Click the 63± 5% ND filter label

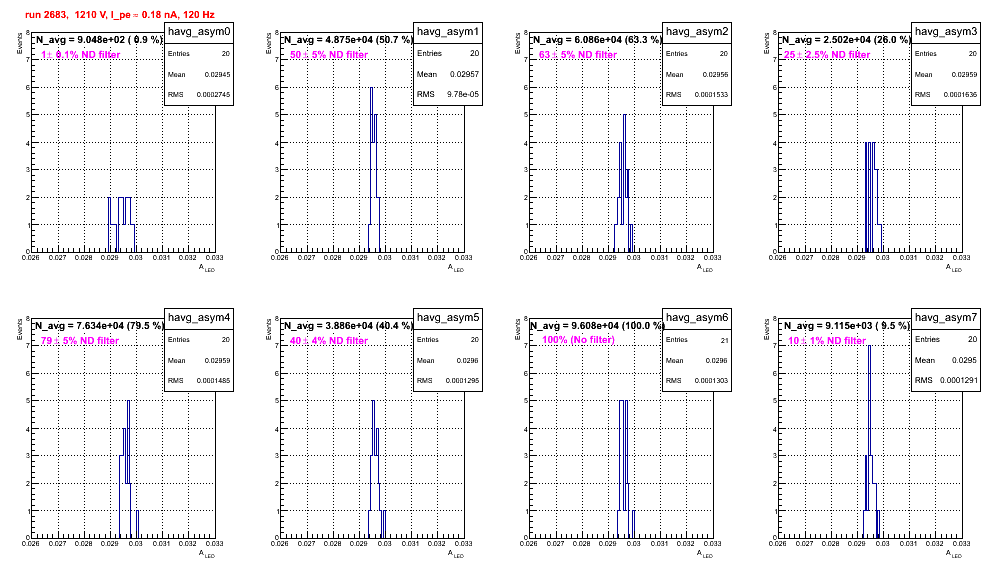pyautogui.click(x=578, y=55)
